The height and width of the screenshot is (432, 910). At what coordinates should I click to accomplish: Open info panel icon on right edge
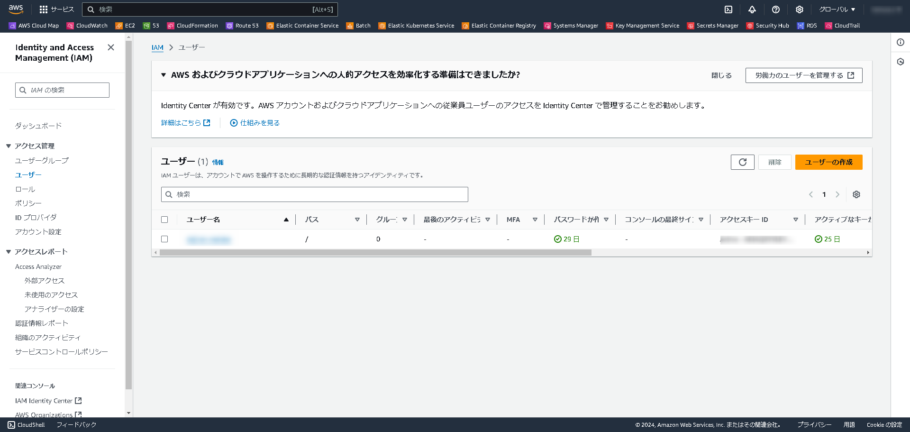pos(900,42)
